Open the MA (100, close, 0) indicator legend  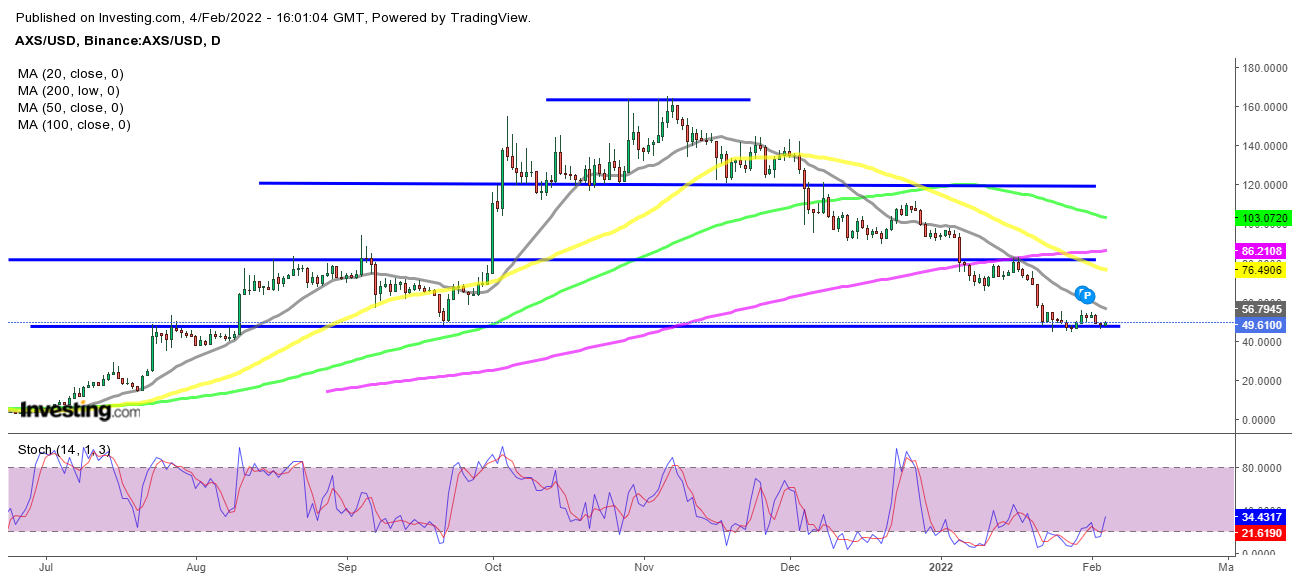[x=74, y=125]
